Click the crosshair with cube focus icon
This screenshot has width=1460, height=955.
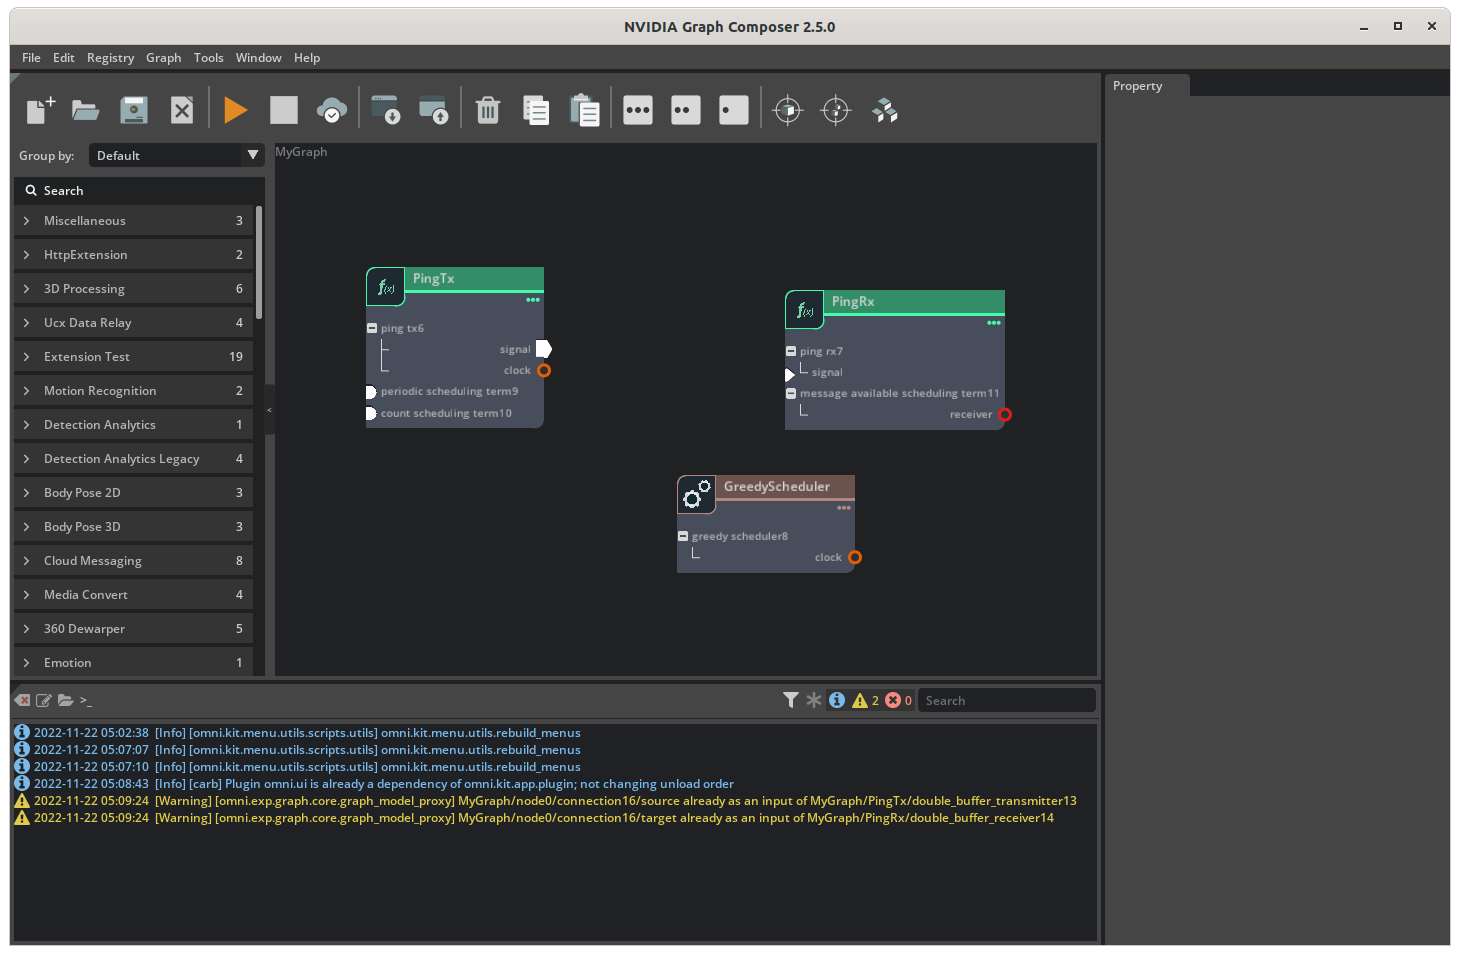pyautogui.click(x=788, y=110)
